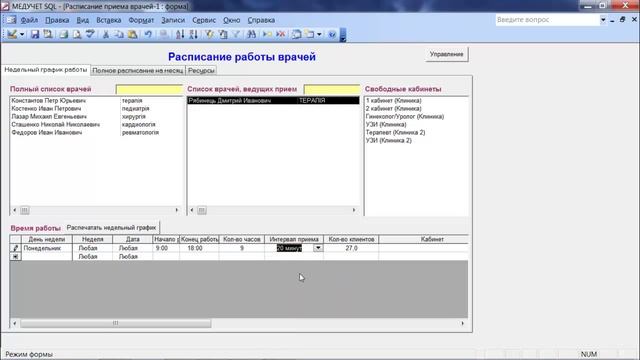Click Filter by Selection icon

pyautogui.click(x=210, y=34)
